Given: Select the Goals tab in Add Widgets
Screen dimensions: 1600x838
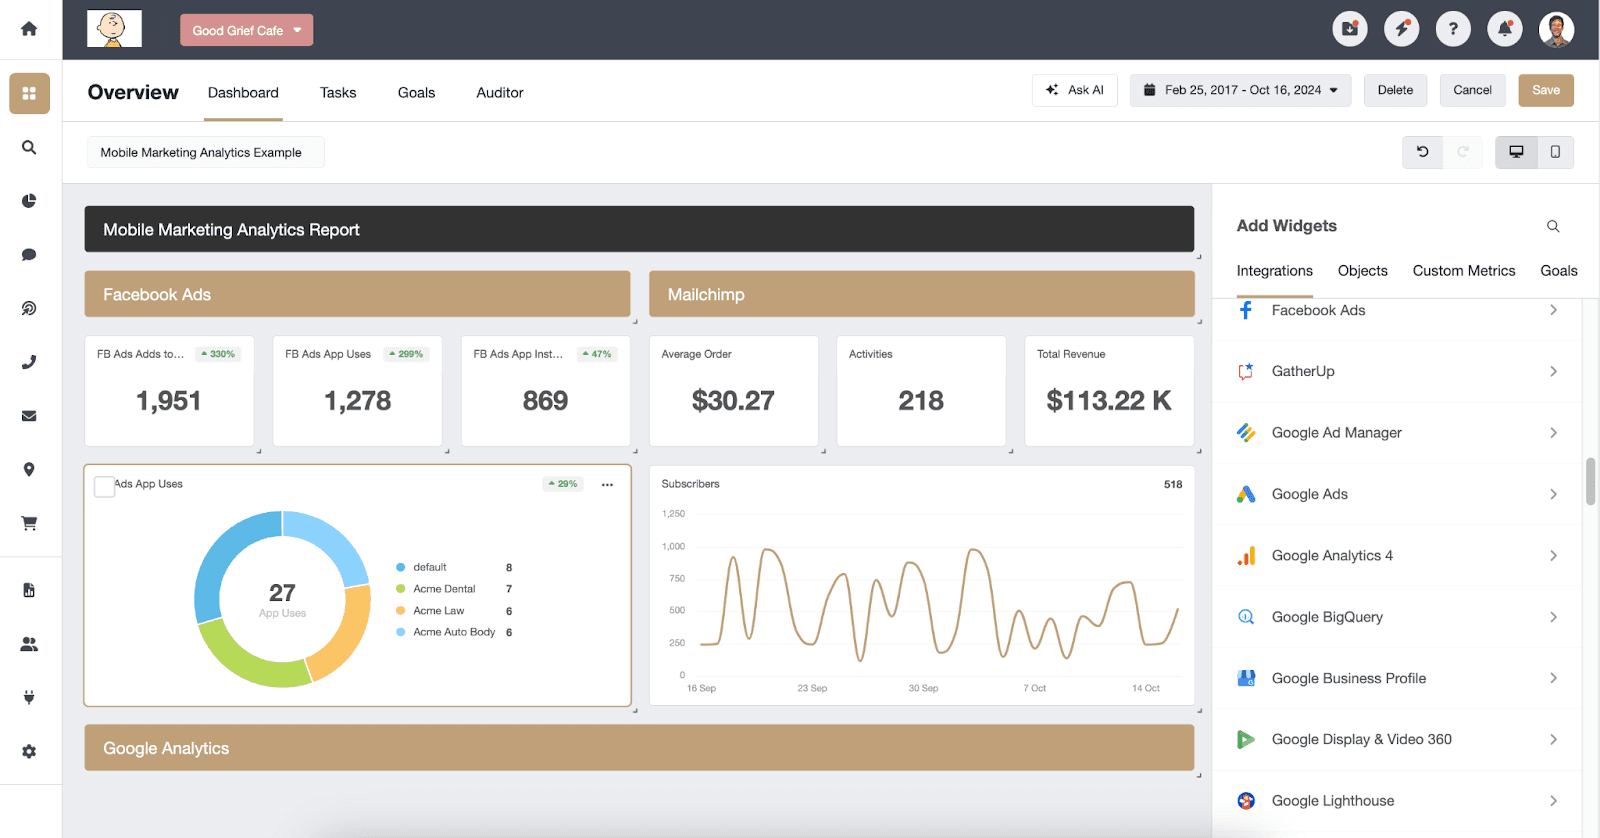Looking at the screenshot, I should click(1558, 271).
